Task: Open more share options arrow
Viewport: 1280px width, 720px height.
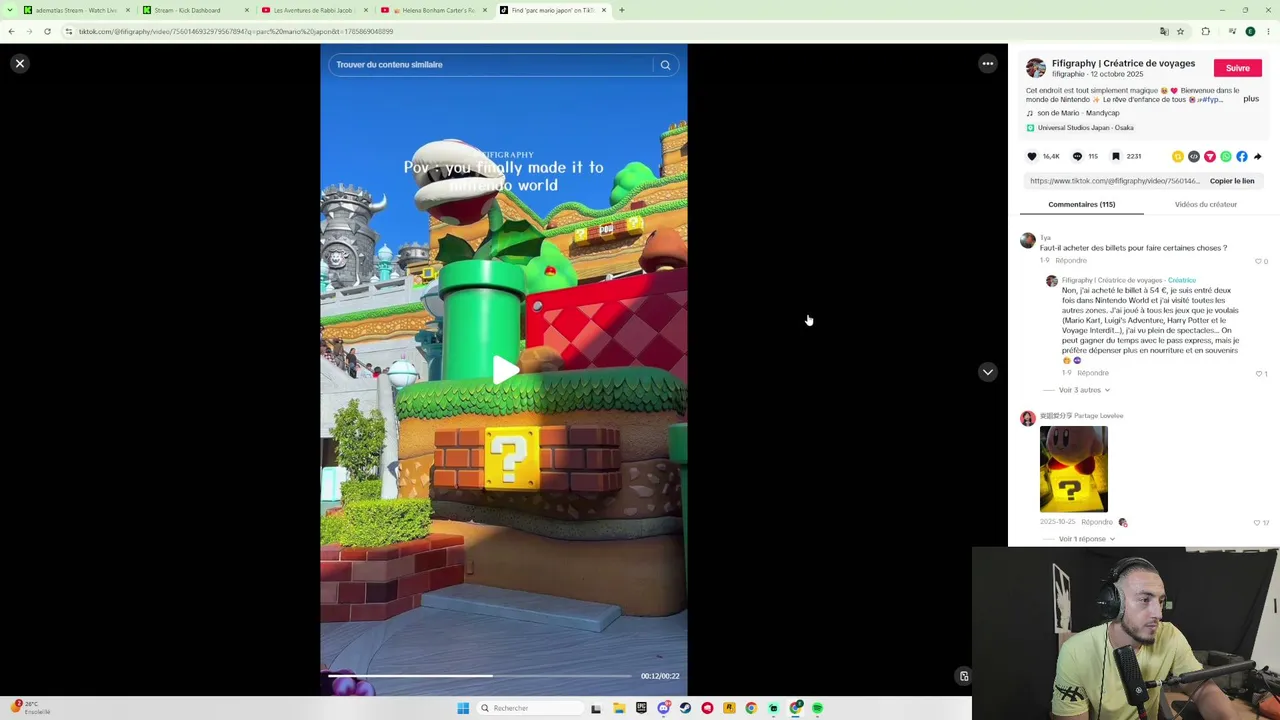Action: pos(1258,156)
